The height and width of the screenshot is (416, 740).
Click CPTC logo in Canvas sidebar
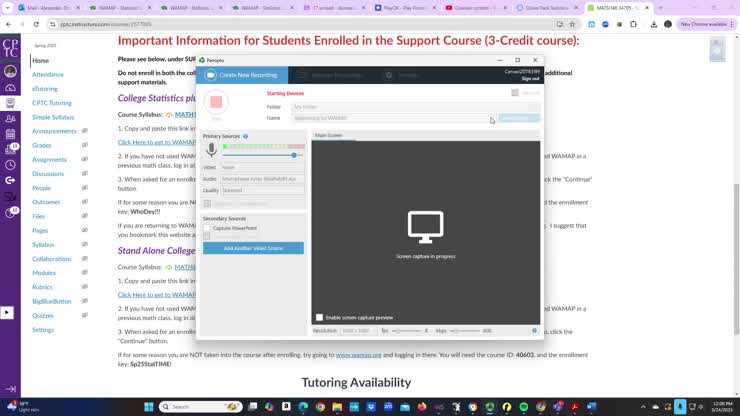click(10, 48)
